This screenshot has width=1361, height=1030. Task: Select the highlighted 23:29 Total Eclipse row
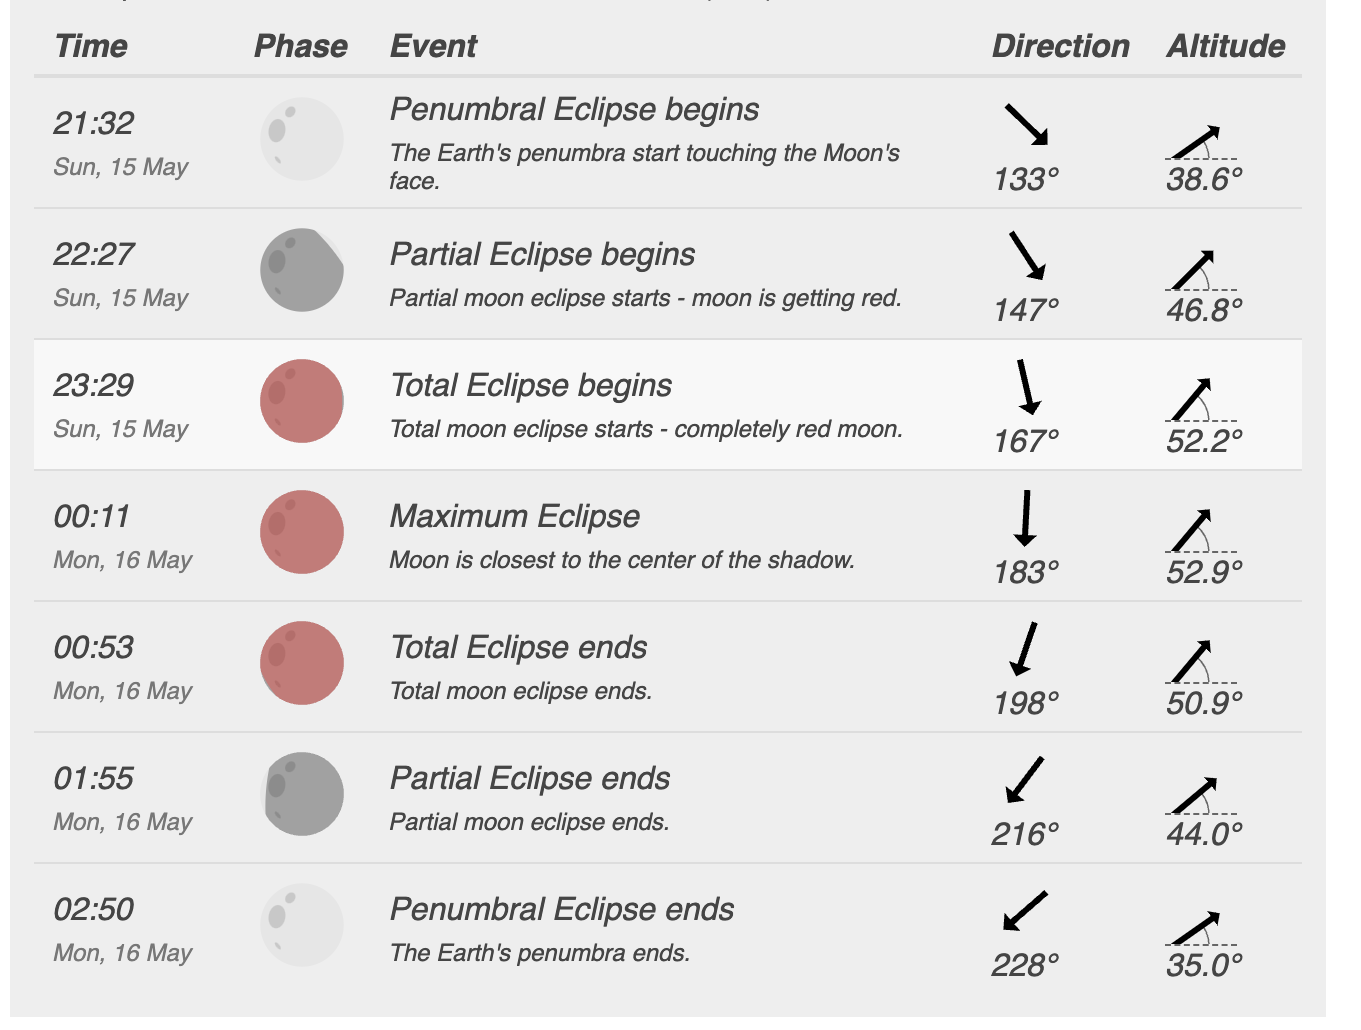click(x=668, y=405)
